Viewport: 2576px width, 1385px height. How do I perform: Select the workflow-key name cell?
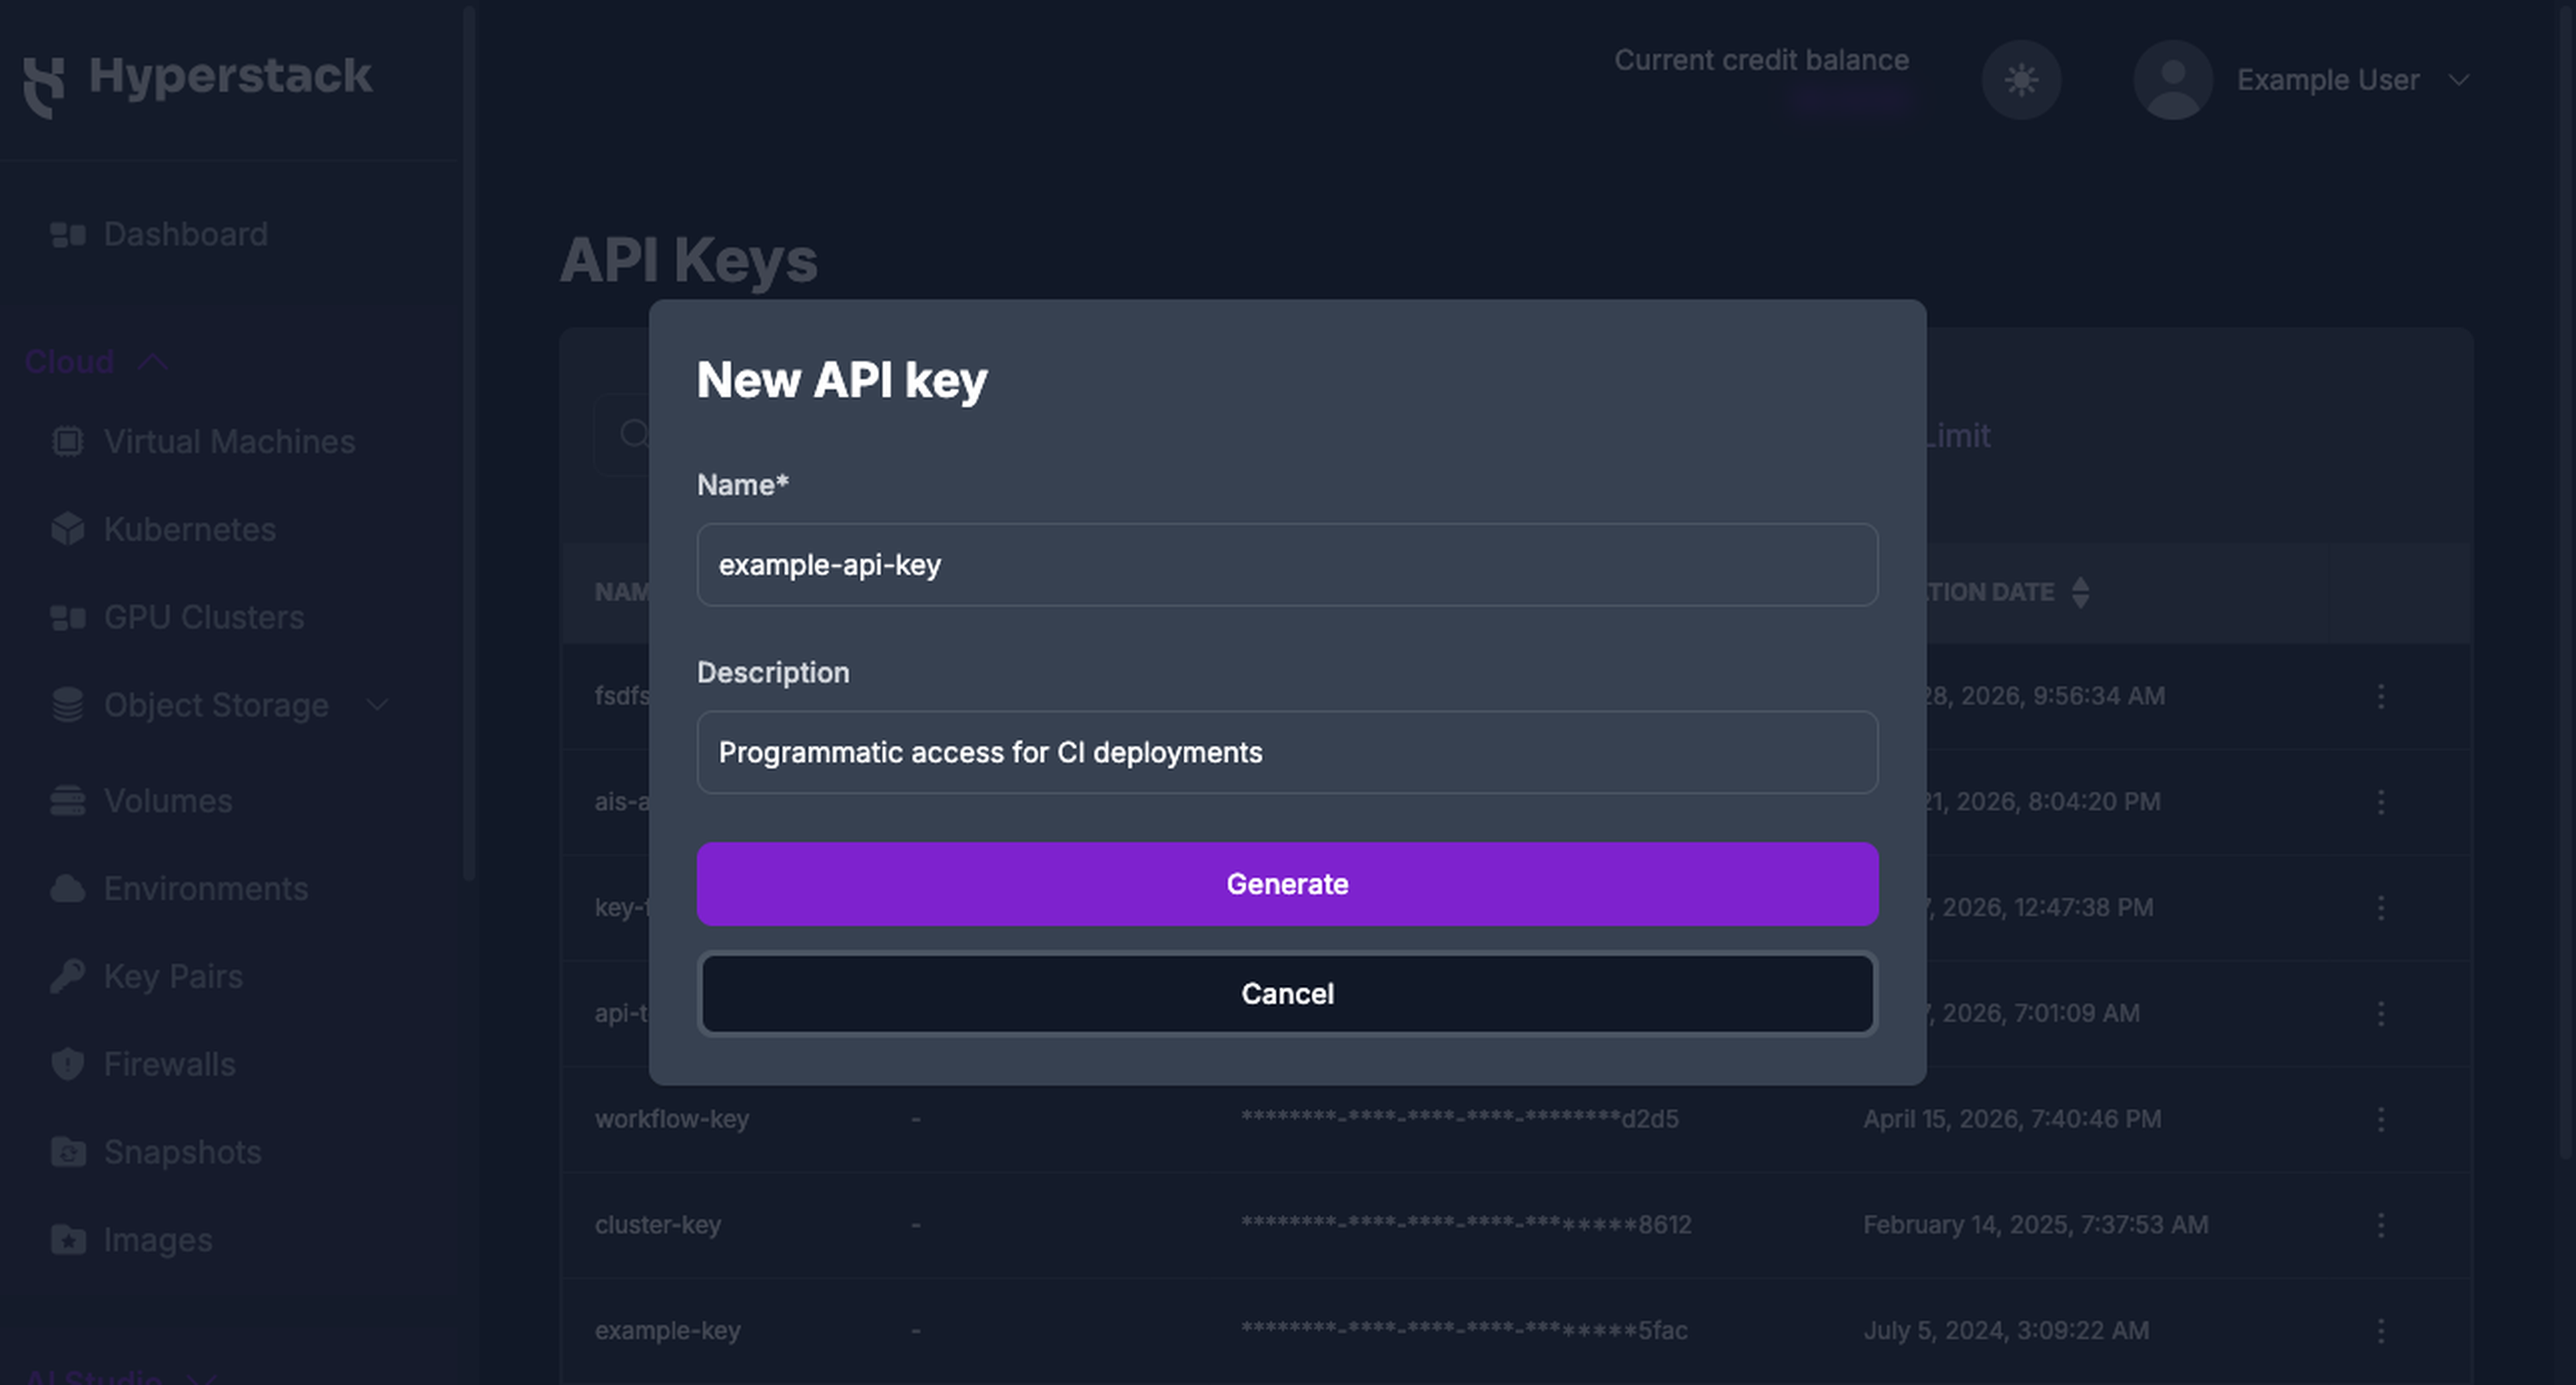click(x=672, y=1119)
